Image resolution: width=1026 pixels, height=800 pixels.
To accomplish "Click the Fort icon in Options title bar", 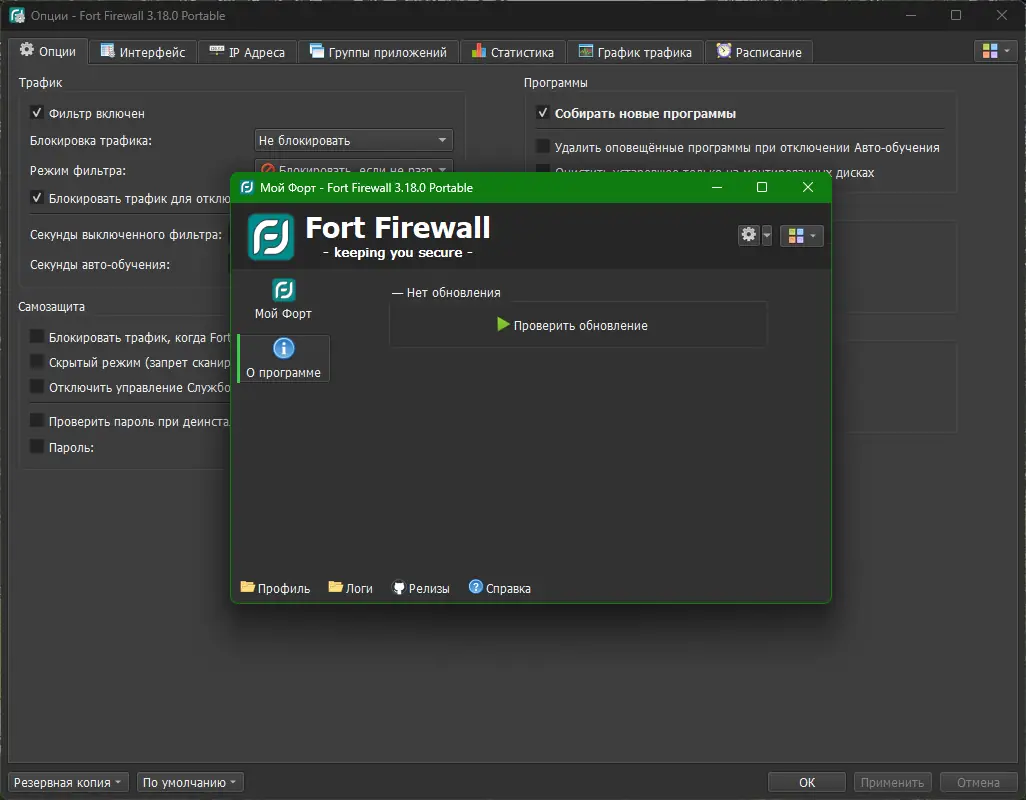I will tap(17, 15).
